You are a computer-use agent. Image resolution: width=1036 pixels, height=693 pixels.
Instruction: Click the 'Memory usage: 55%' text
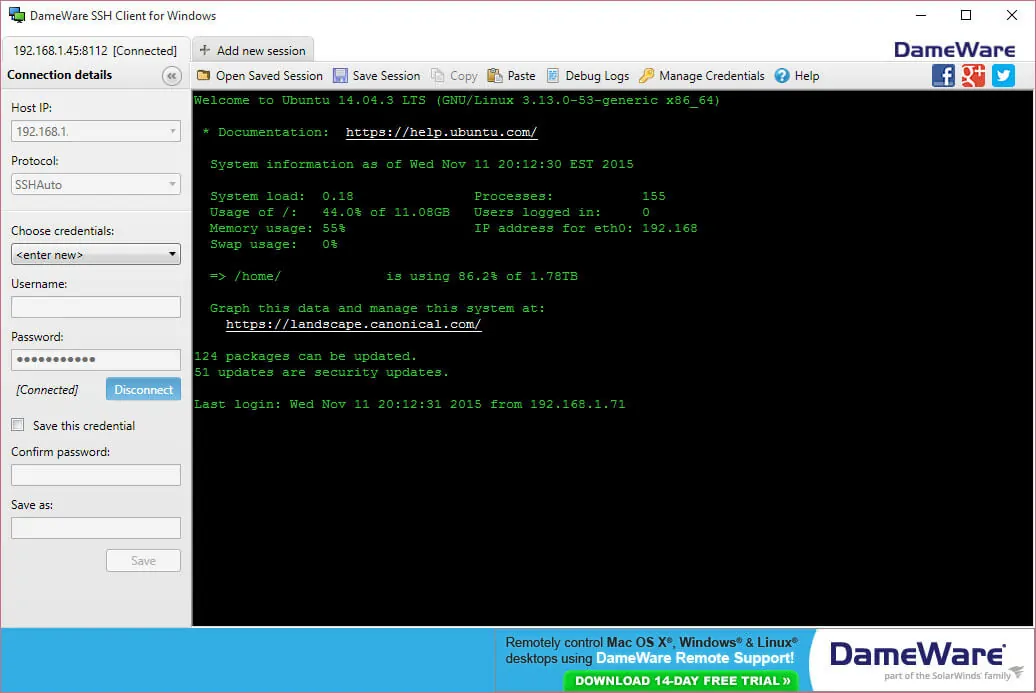tap(278, 228)
